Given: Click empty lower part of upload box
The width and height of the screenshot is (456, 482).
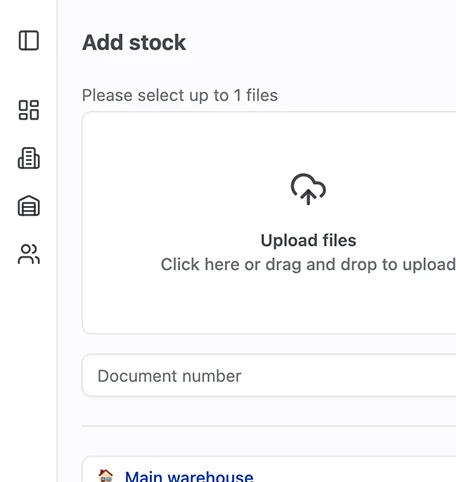Looking at the screenshot, I should click(x=269, y=303).
